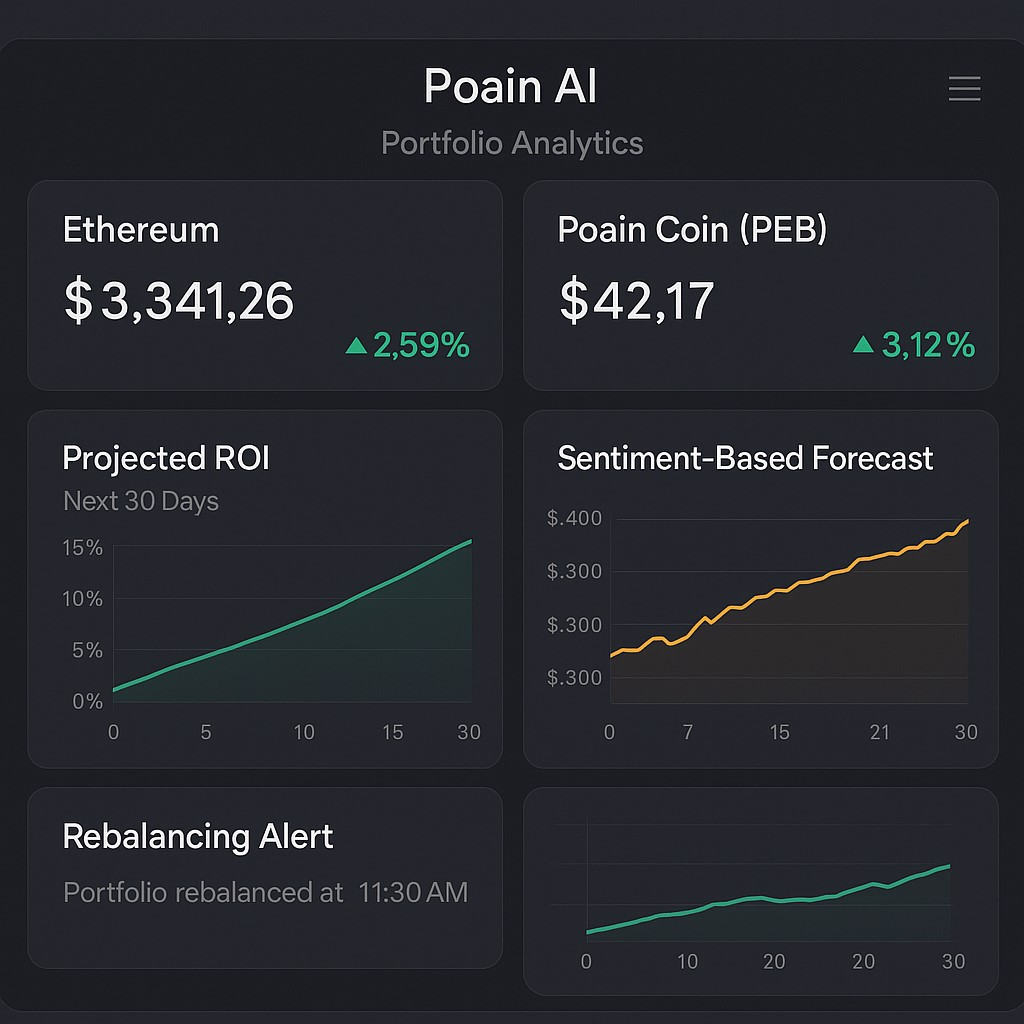This screenshot has height=1024, width=1024.
Task: Open the hamburger menu icon
Action: [x=964, y=89]
